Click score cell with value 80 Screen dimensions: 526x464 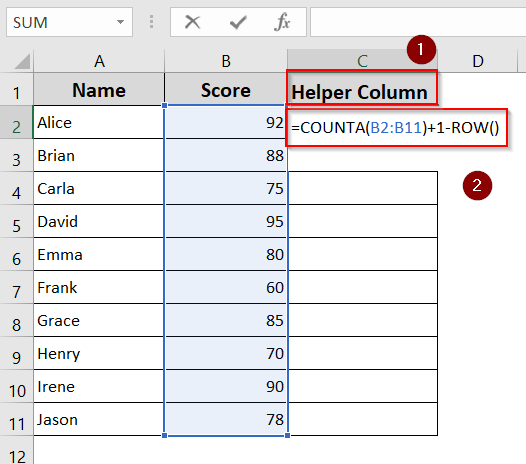pos(226,254)
